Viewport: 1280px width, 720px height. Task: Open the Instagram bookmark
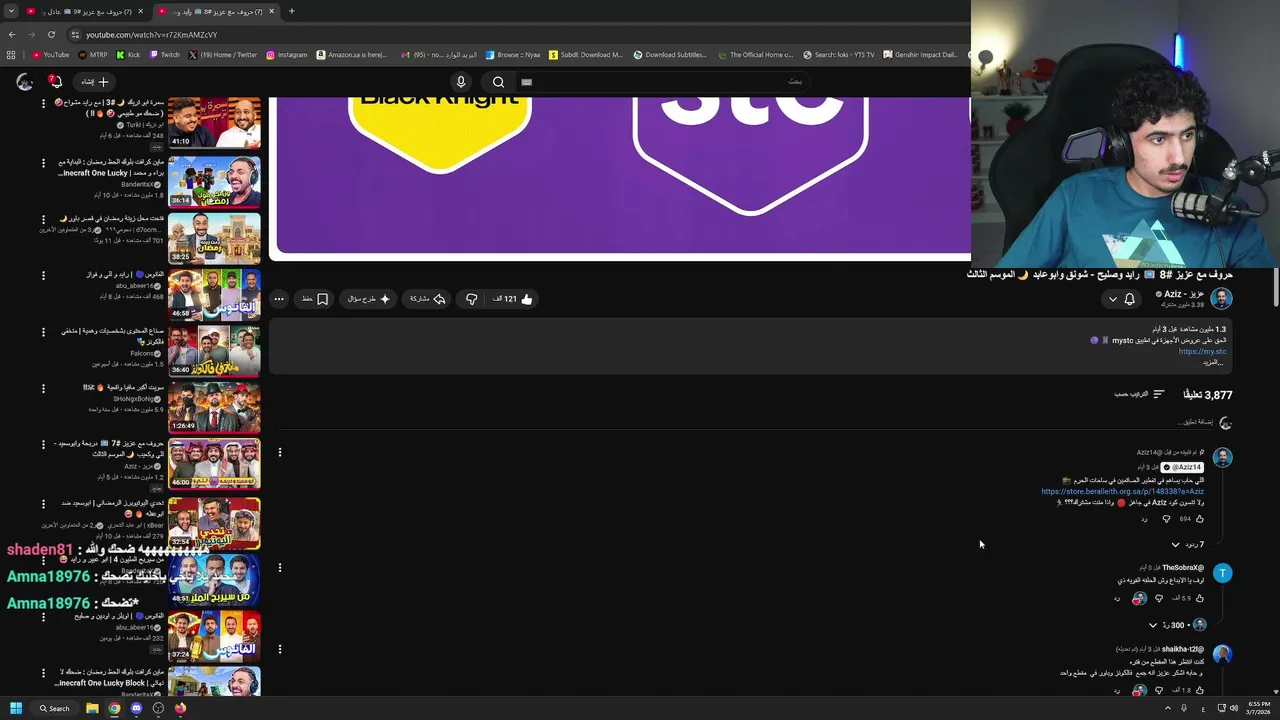[286, 55]
